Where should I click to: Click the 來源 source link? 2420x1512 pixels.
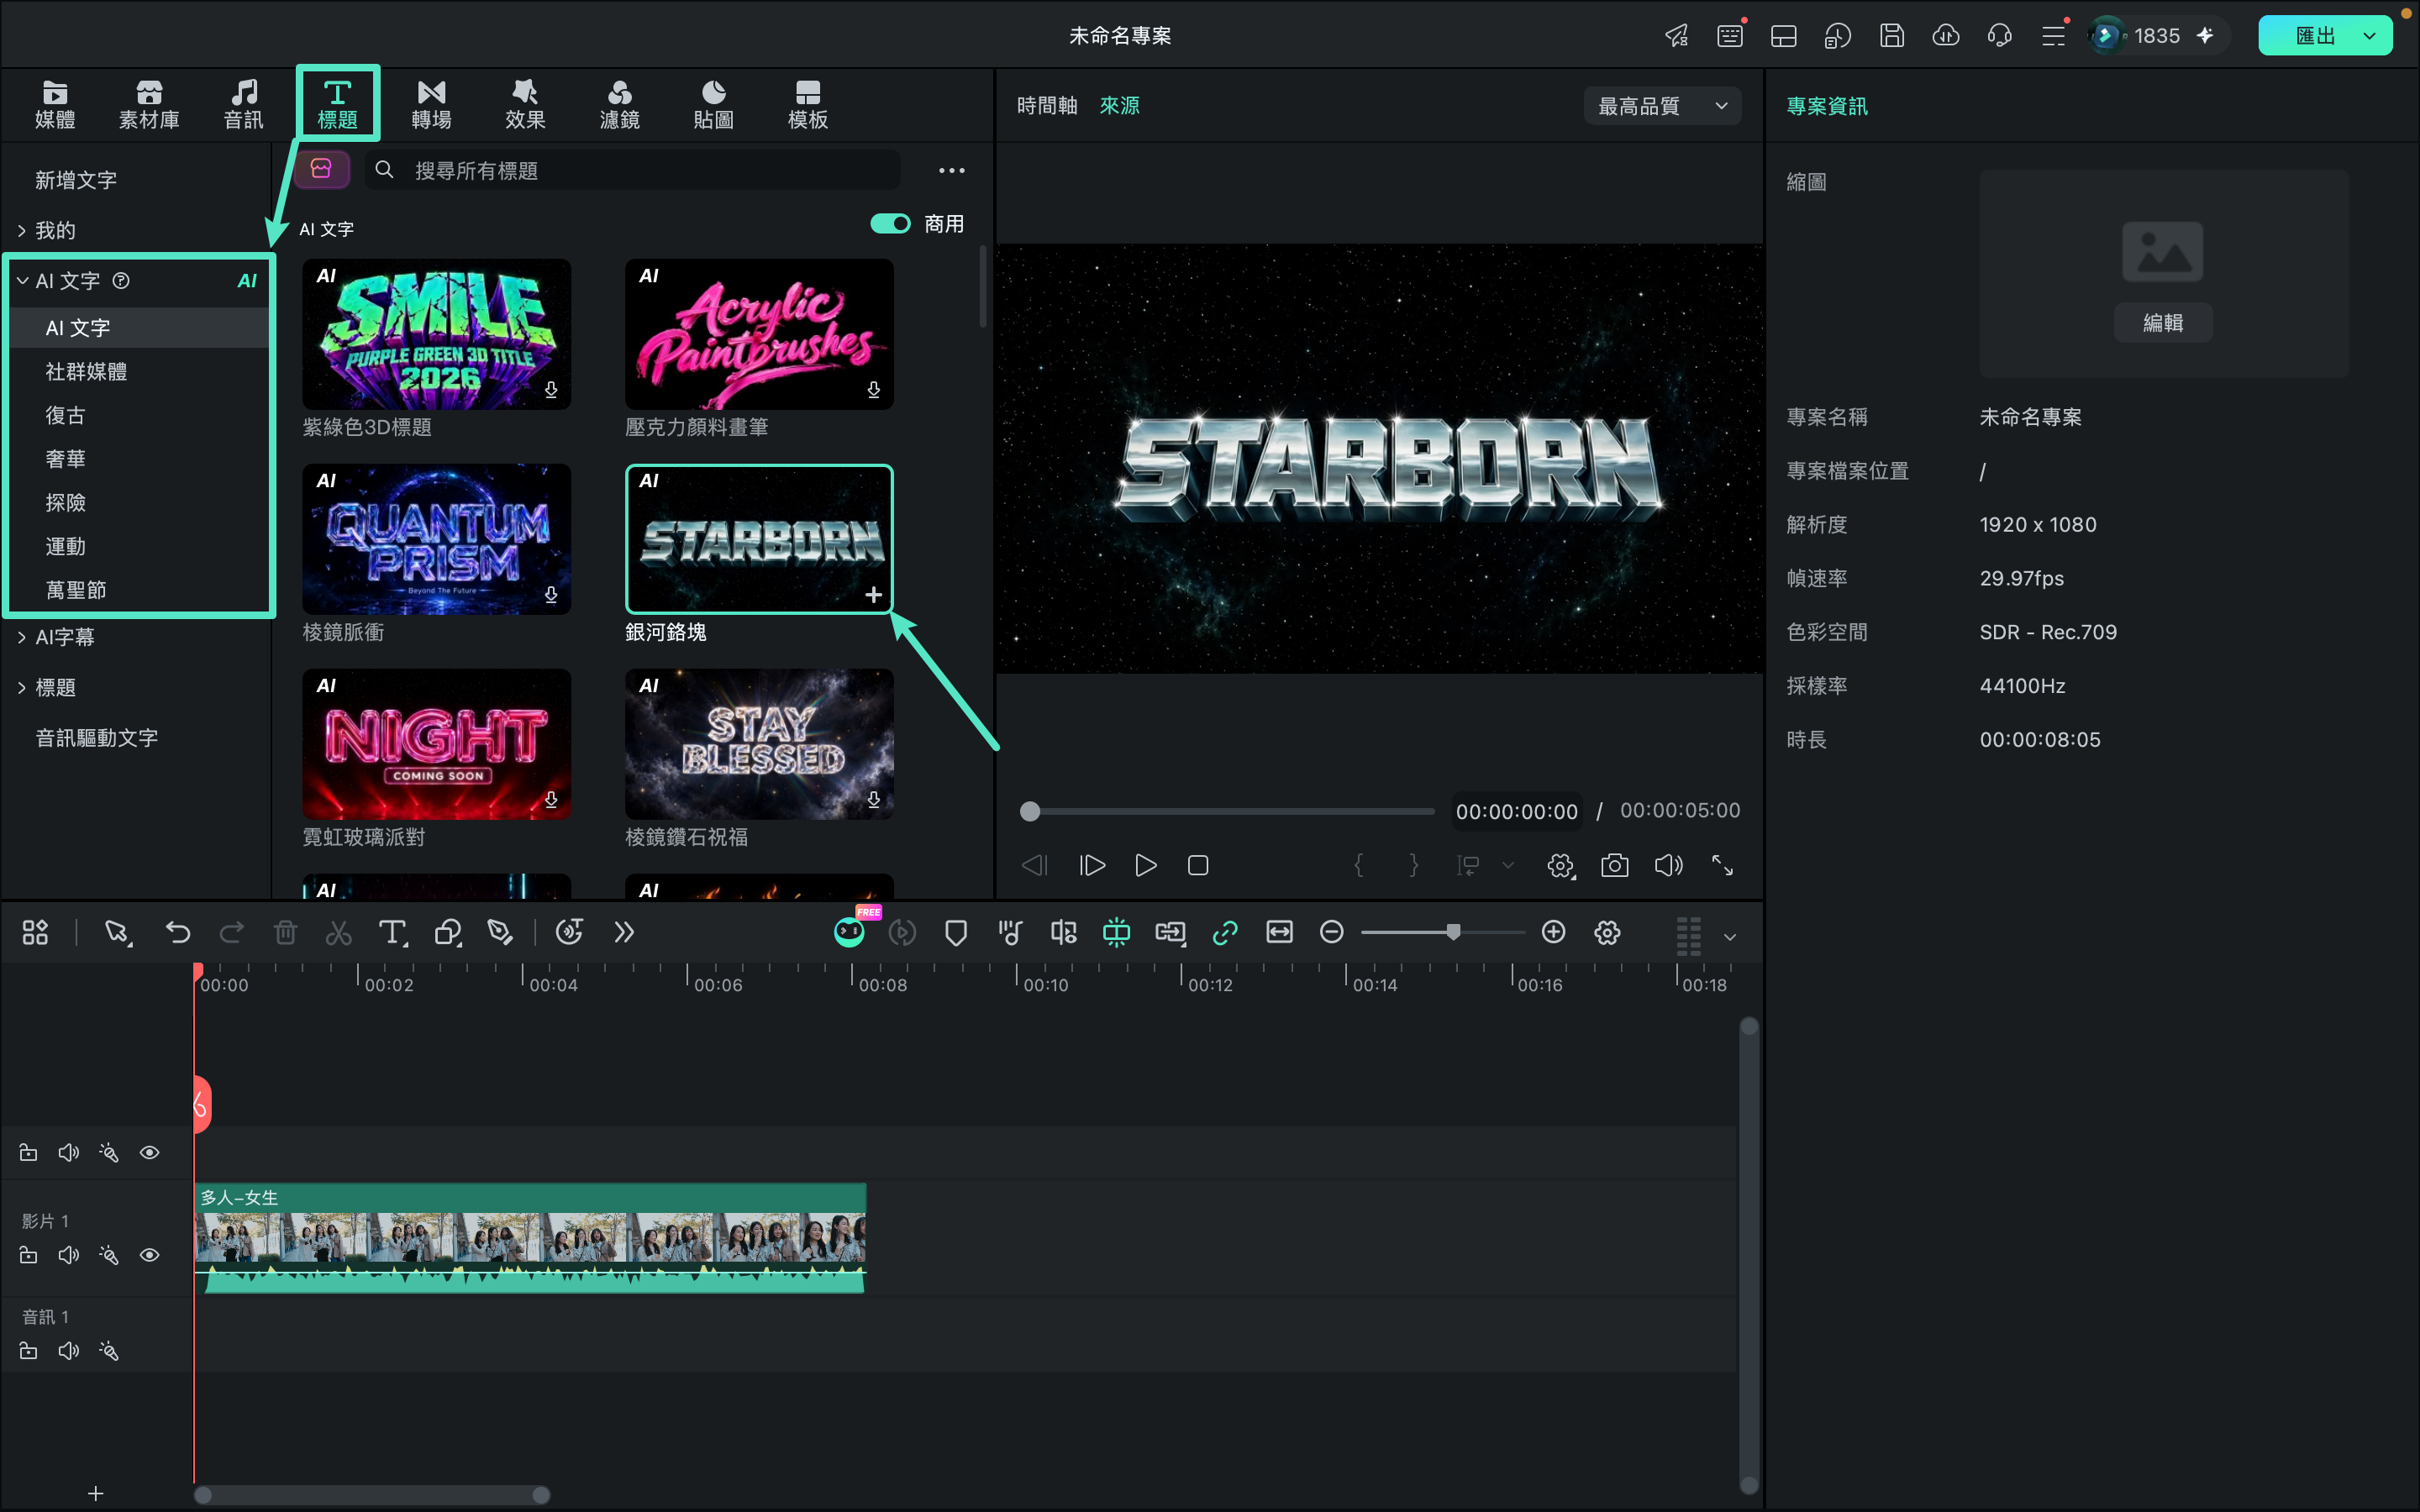(x=1119, y=106)
